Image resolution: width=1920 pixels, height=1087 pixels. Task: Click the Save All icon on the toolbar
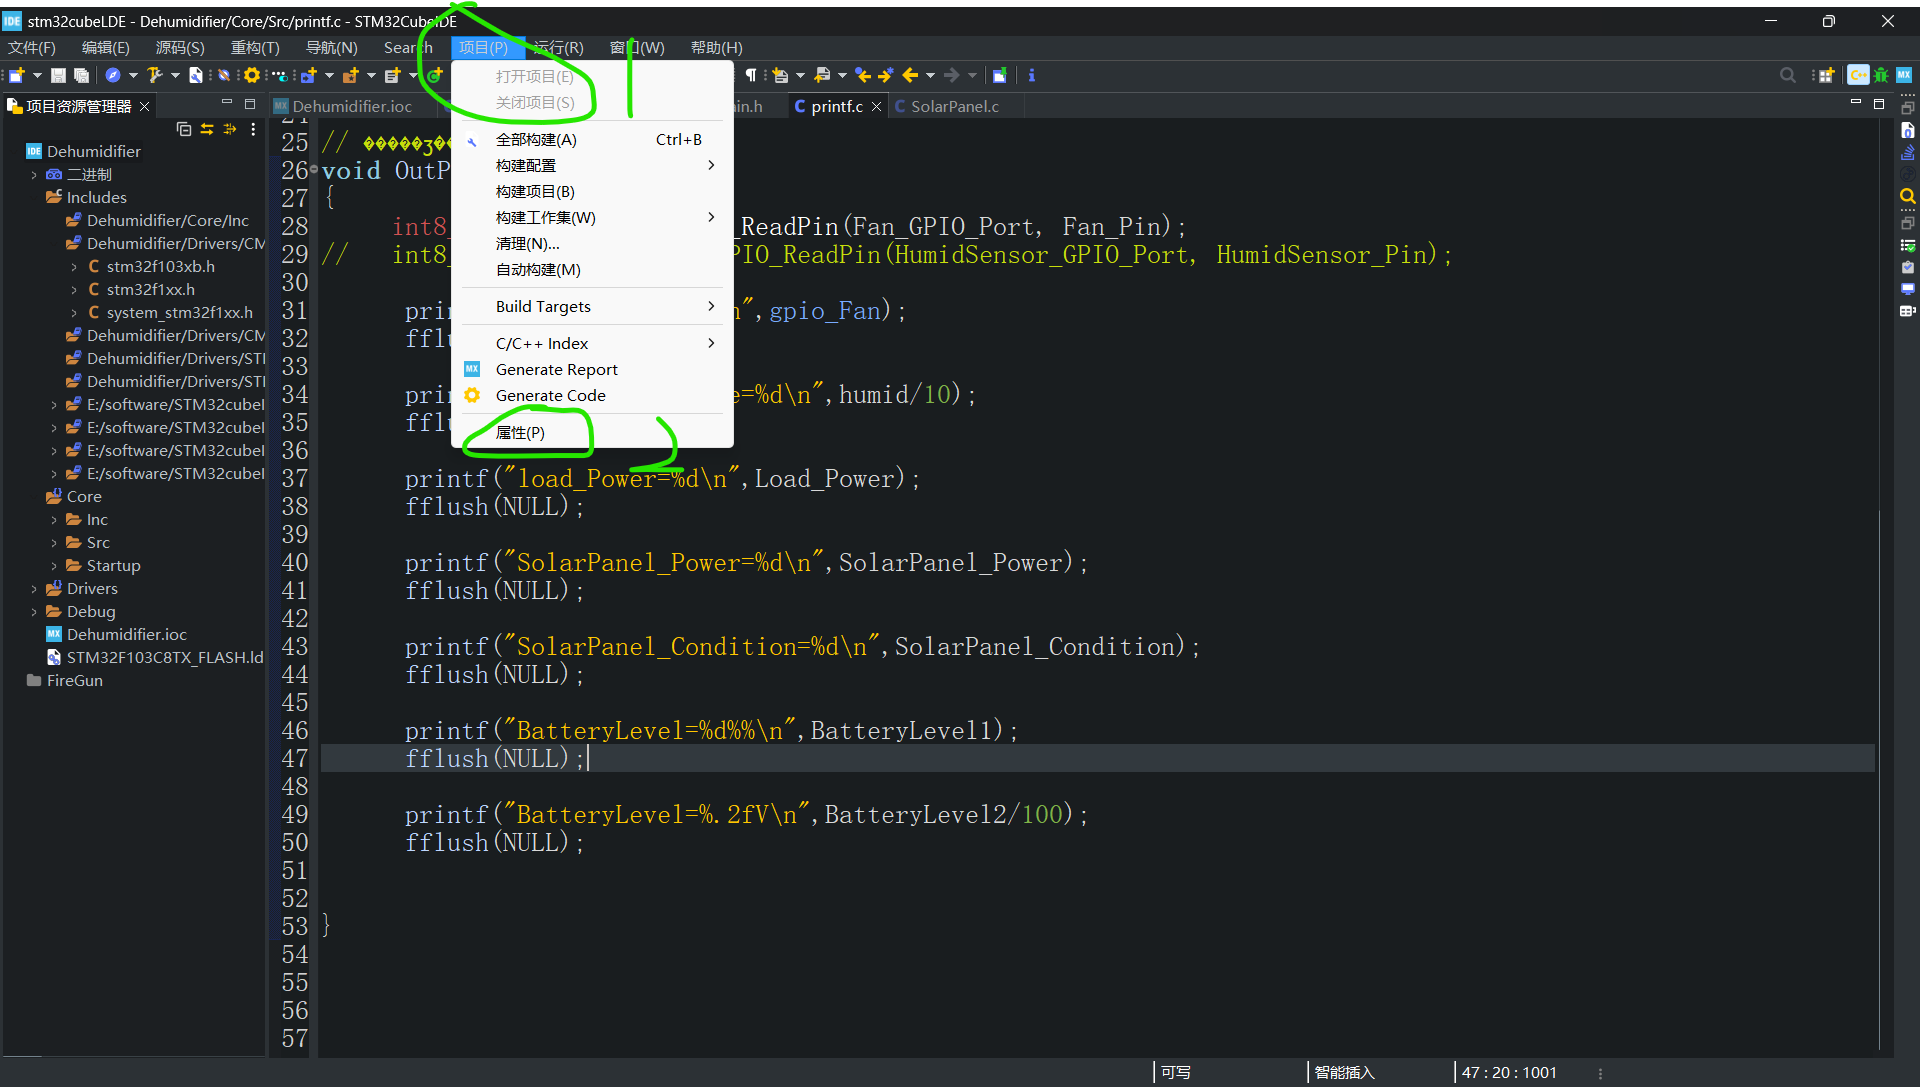[82, 75]
